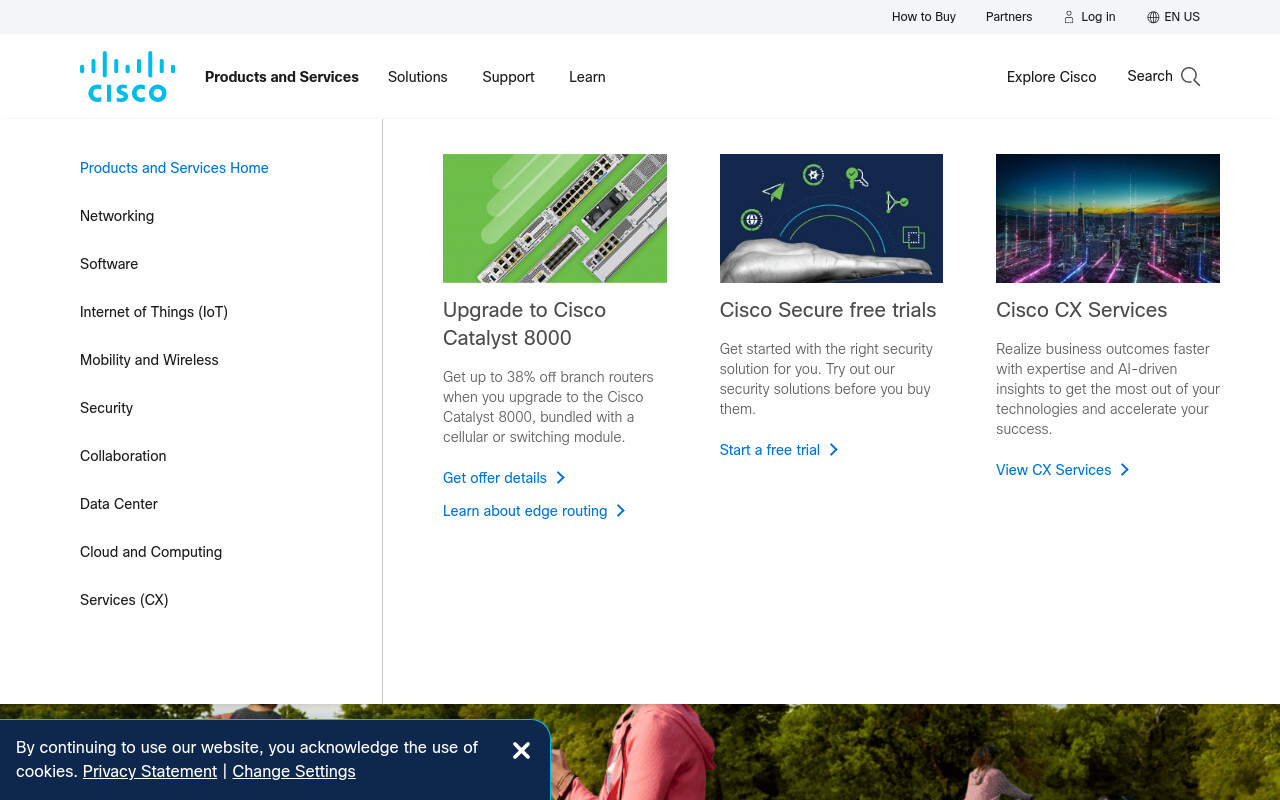
Task: Click the Search label
Action: (1150, 76)
